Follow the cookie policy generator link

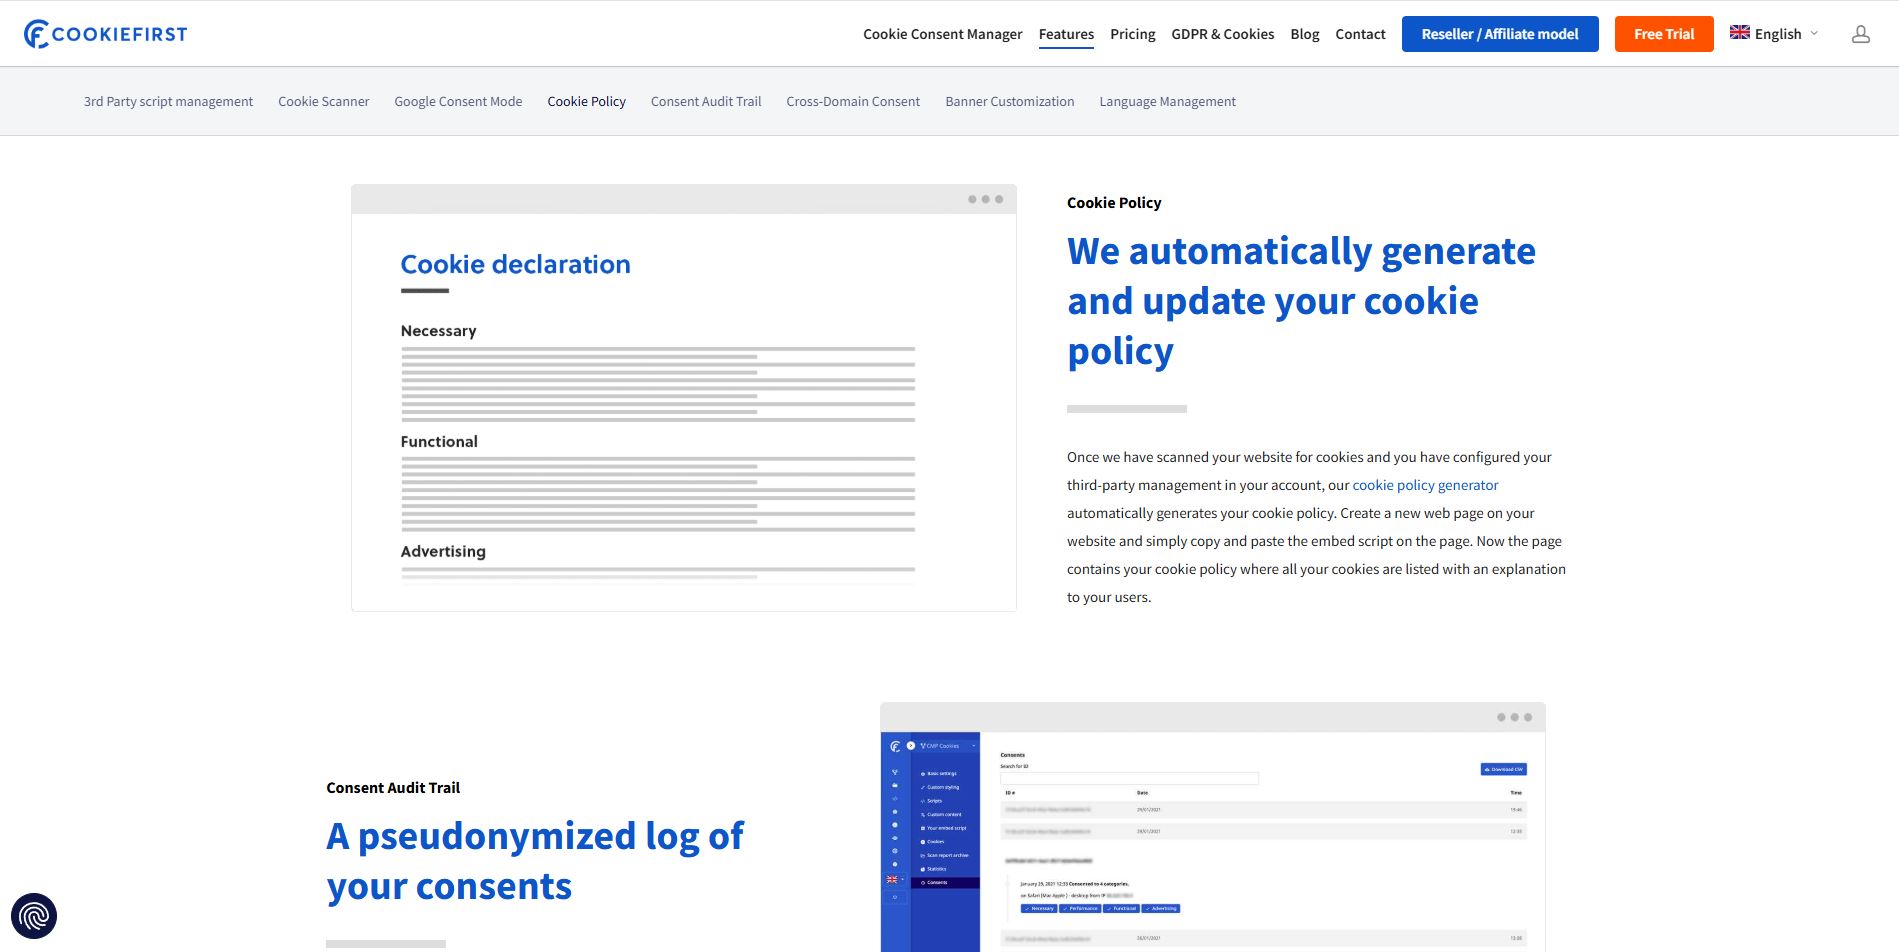[x=1425, y=485]
